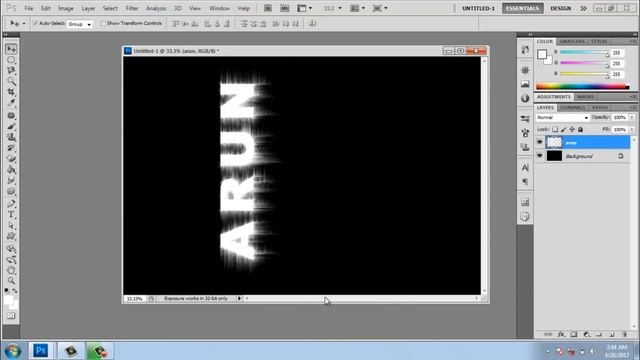
Task: Open the Auto-Select Group dropdown
Action: (x=80, y=24)
